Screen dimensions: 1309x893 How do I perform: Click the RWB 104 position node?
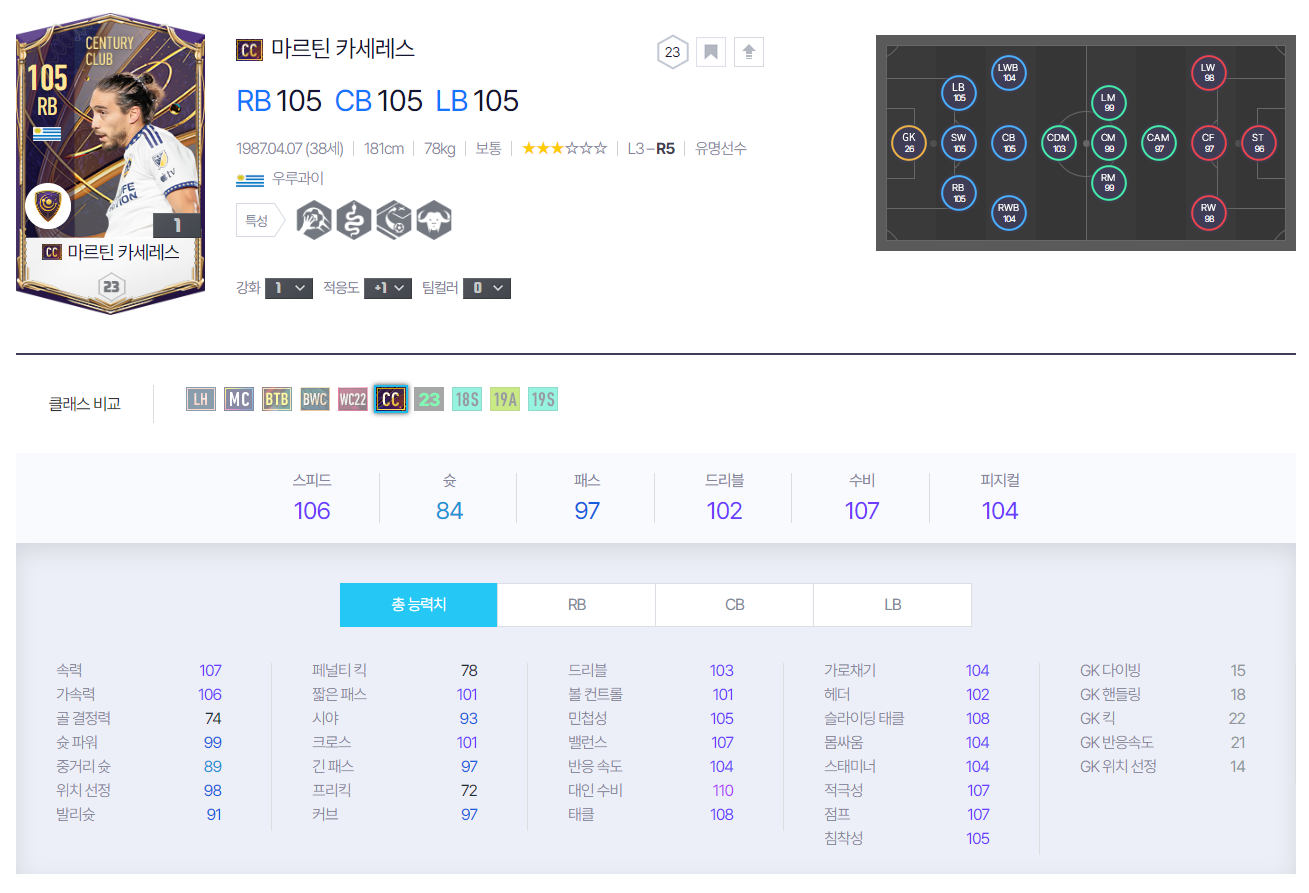(x=1009, y=213)
